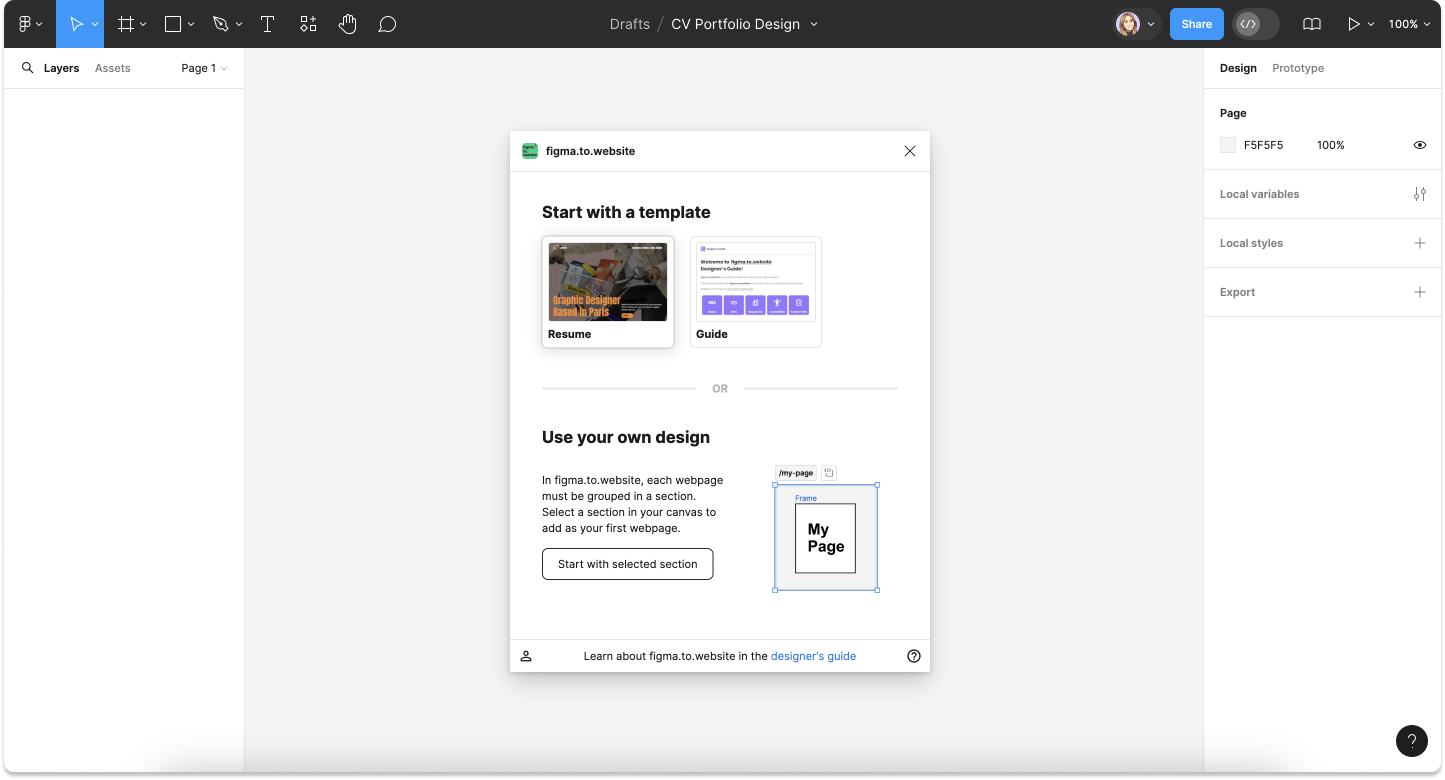Open file name dropdown chevron
The image size is (1445, 780).
(x=814, y=24)
